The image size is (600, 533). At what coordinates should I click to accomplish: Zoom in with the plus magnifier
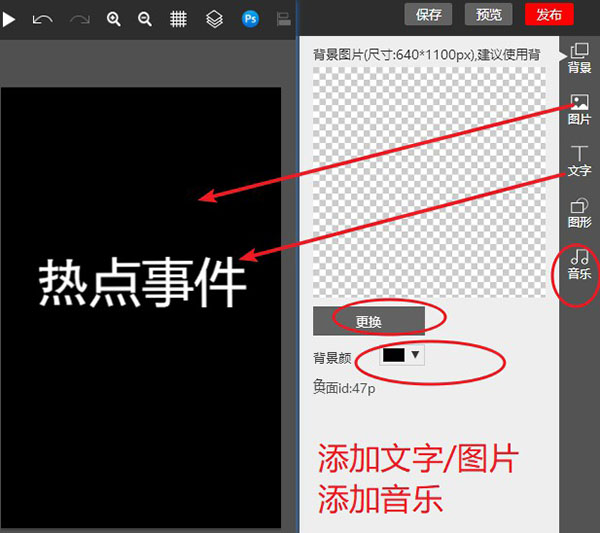(114, 19)
